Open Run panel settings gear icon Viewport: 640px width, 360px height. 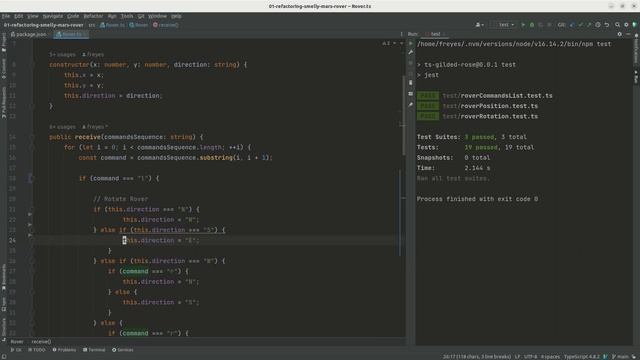click(620, 34)
